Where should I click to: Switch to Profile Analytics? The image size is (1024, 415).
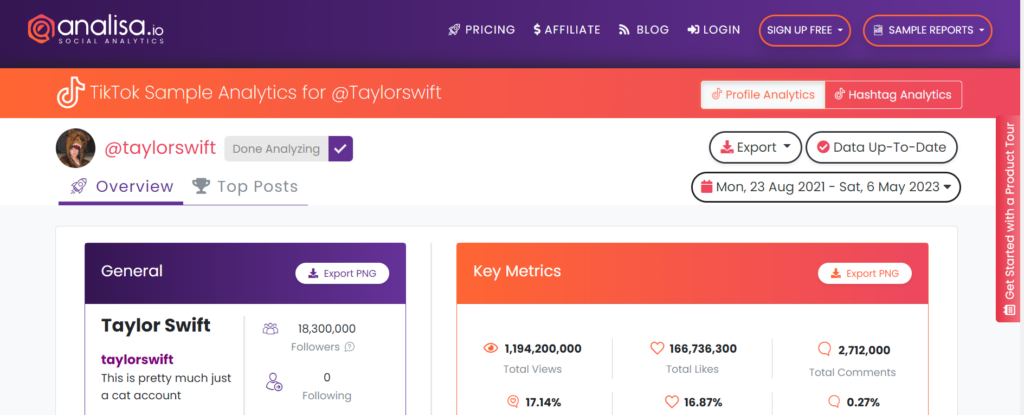[763, 95]
